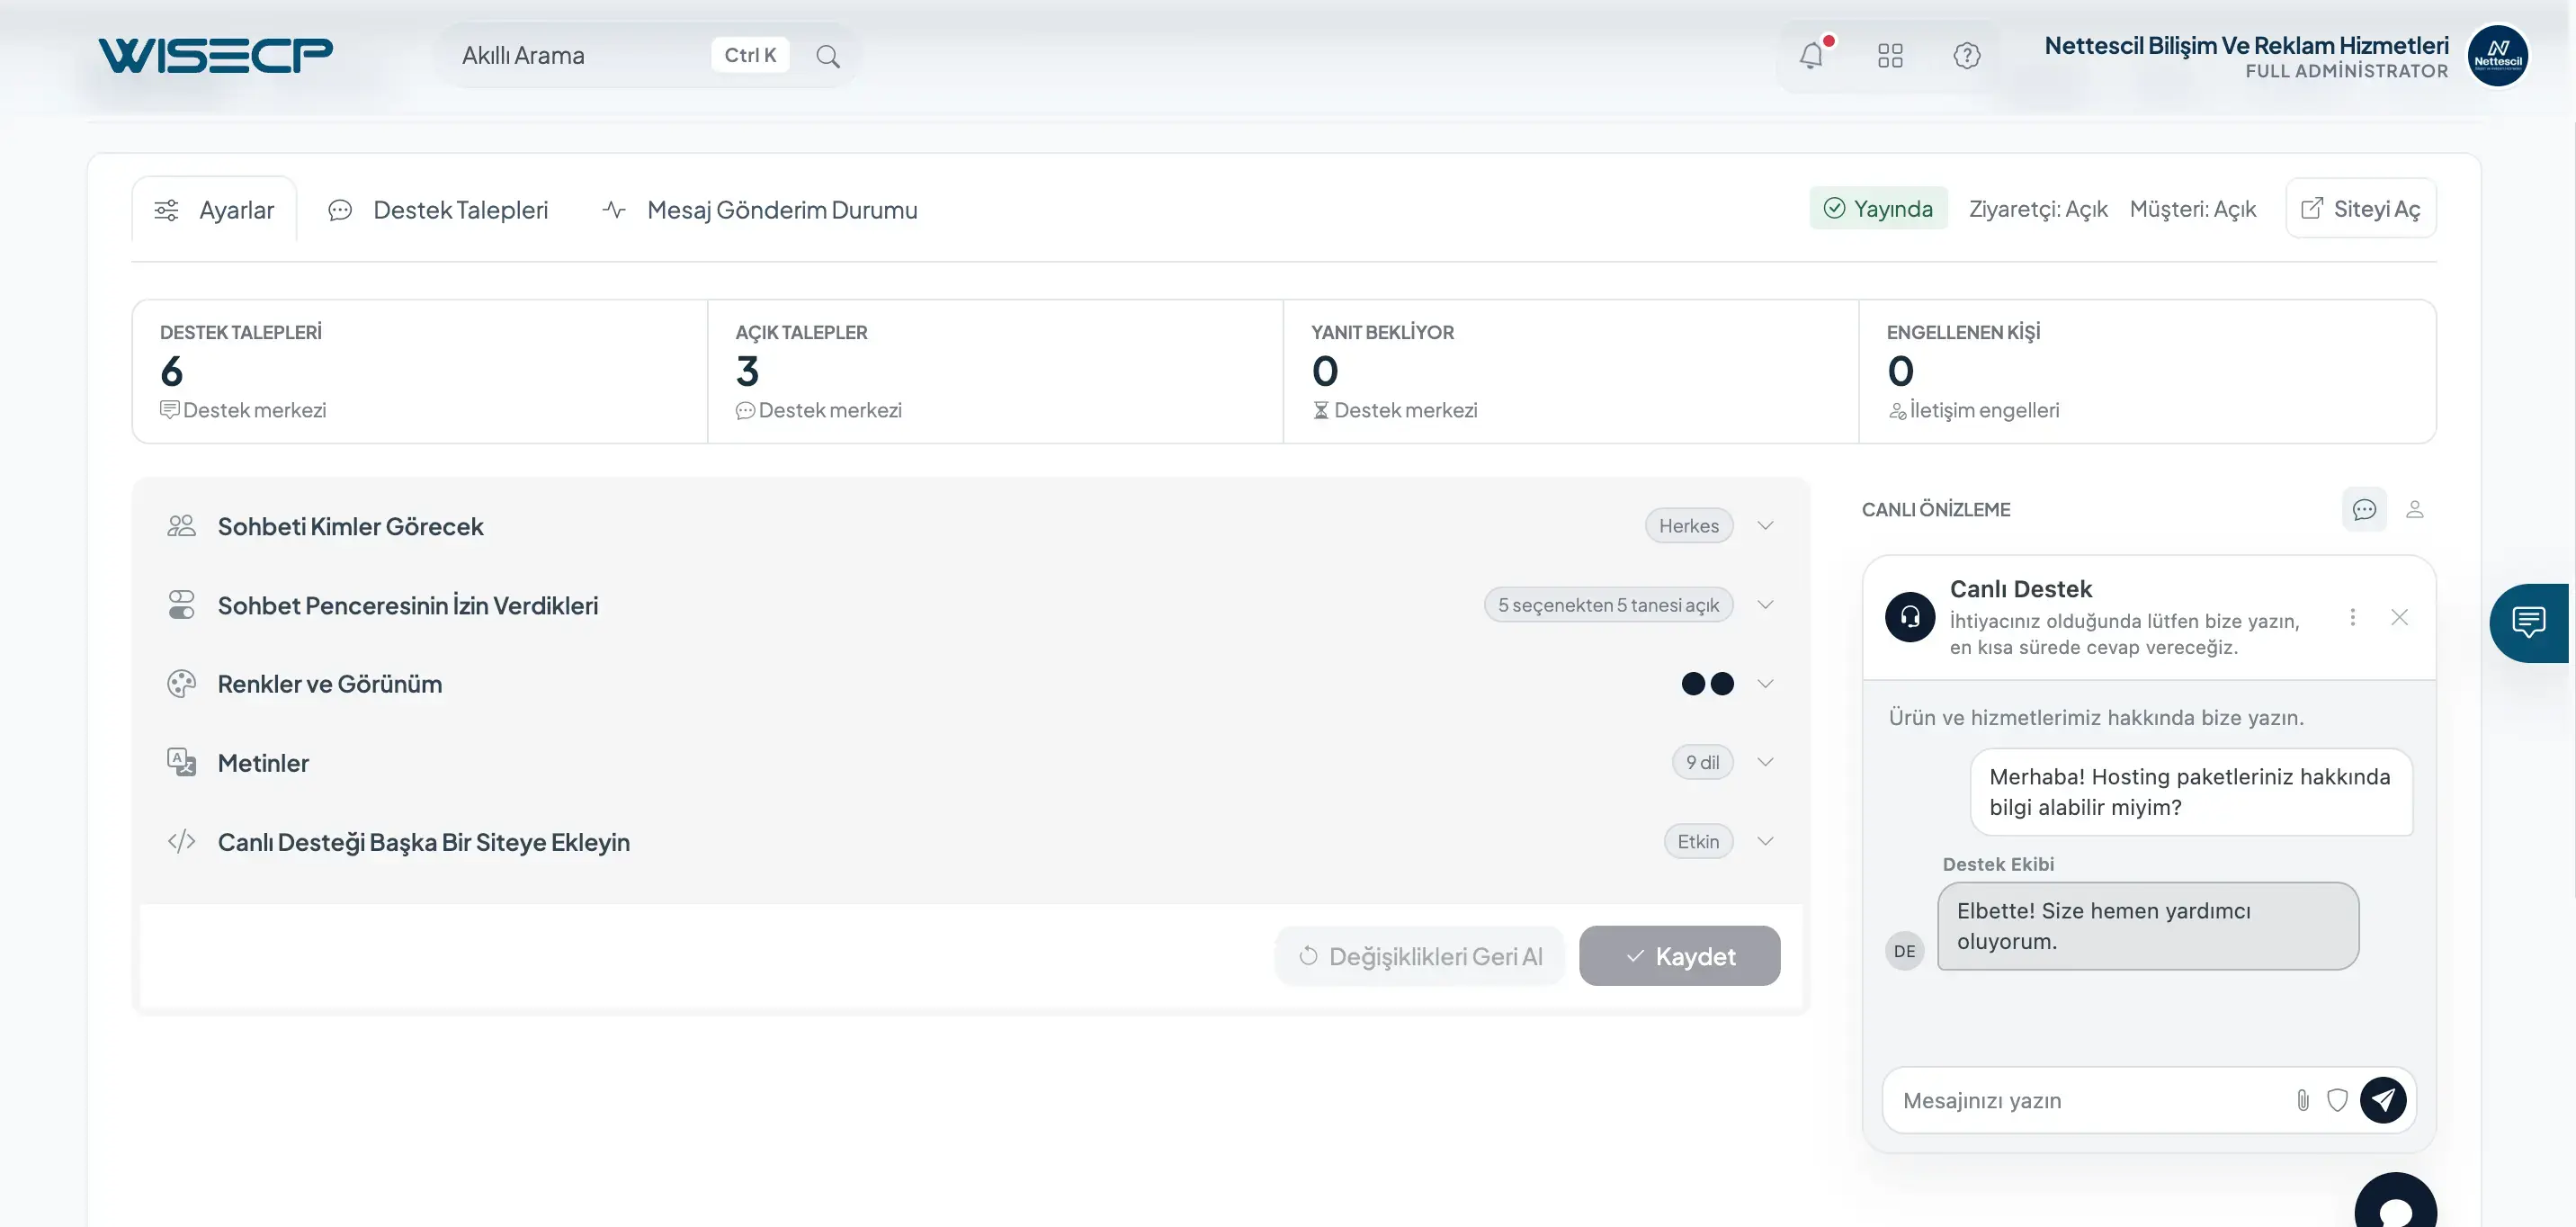Image resolution: width=2576 pixels, height=1227 pixels.
Task: Send the message with paper-plane button
Action: coord(2383,1100)
